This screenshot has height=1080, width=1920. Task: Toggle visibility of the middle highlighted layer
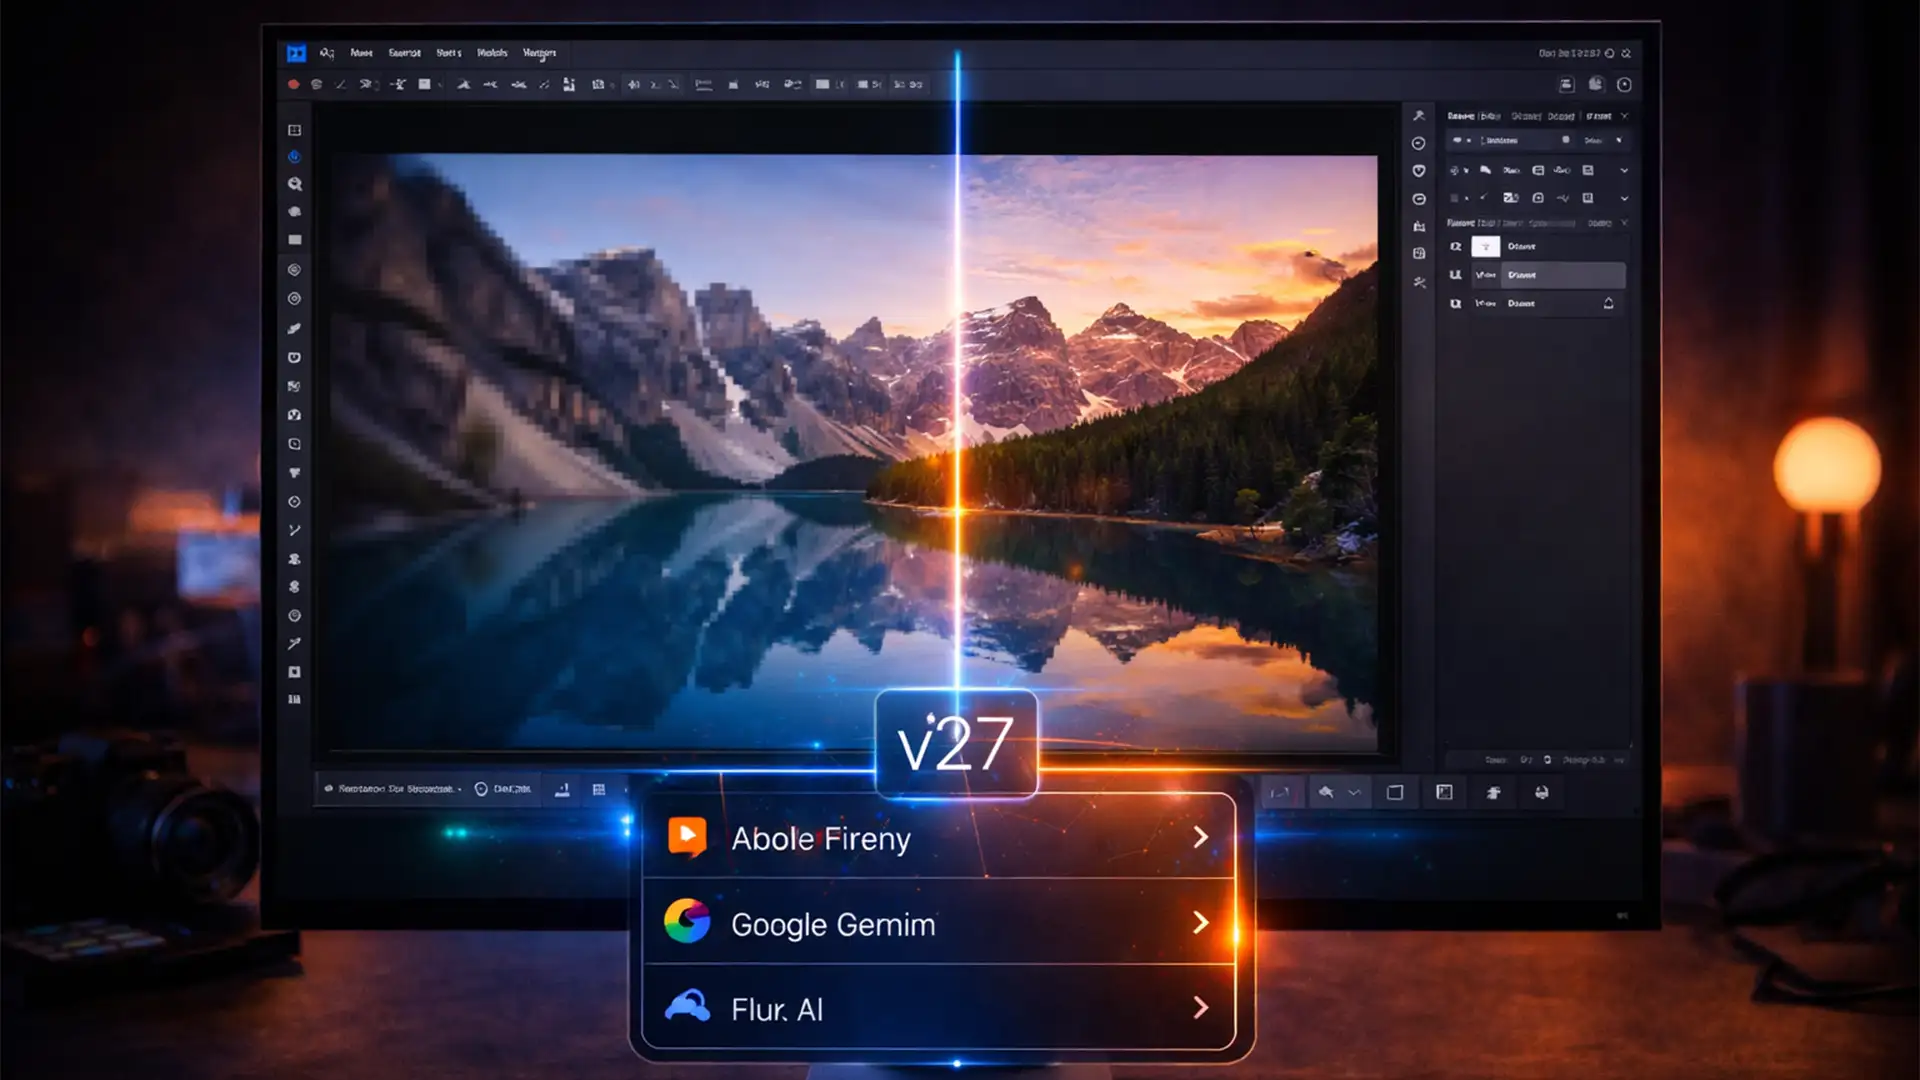1458,275
